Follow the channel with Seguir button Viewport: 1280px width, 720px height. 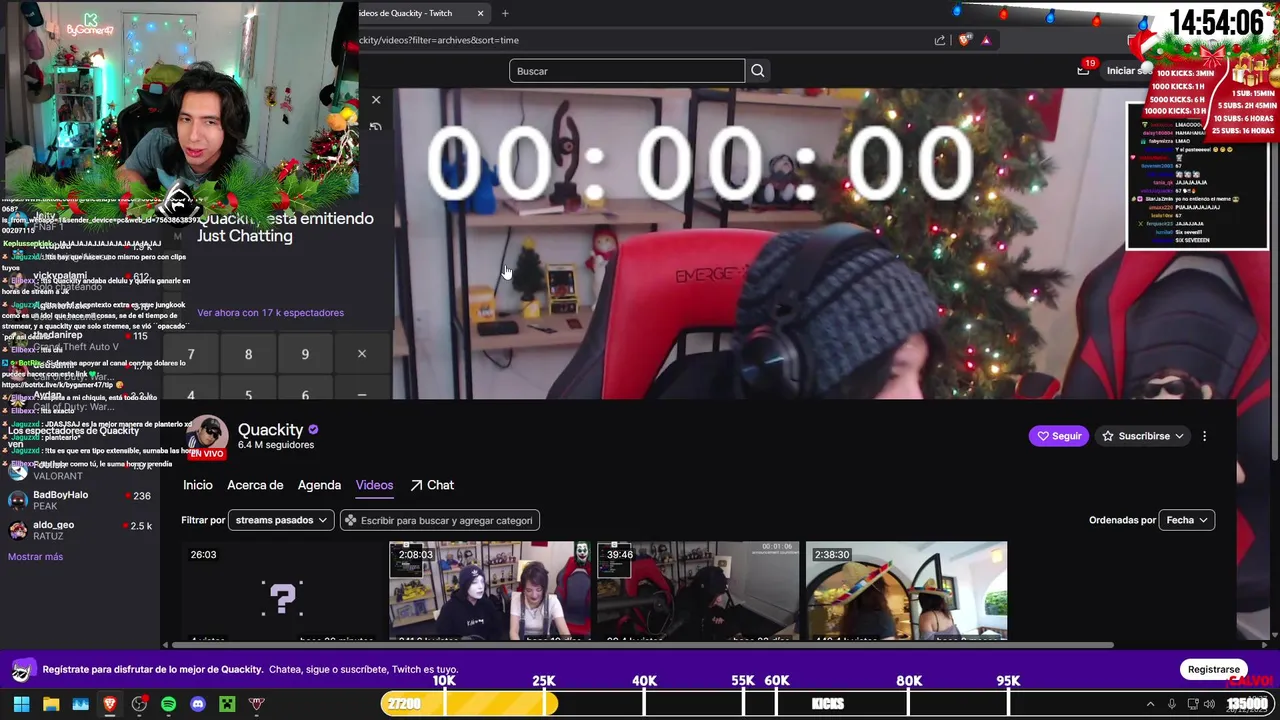click(x=1058, y=436)
